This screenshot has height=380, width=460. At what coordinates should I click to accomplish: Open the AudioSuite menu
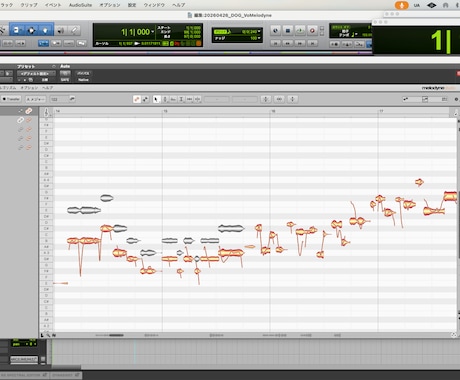(80, 5)
